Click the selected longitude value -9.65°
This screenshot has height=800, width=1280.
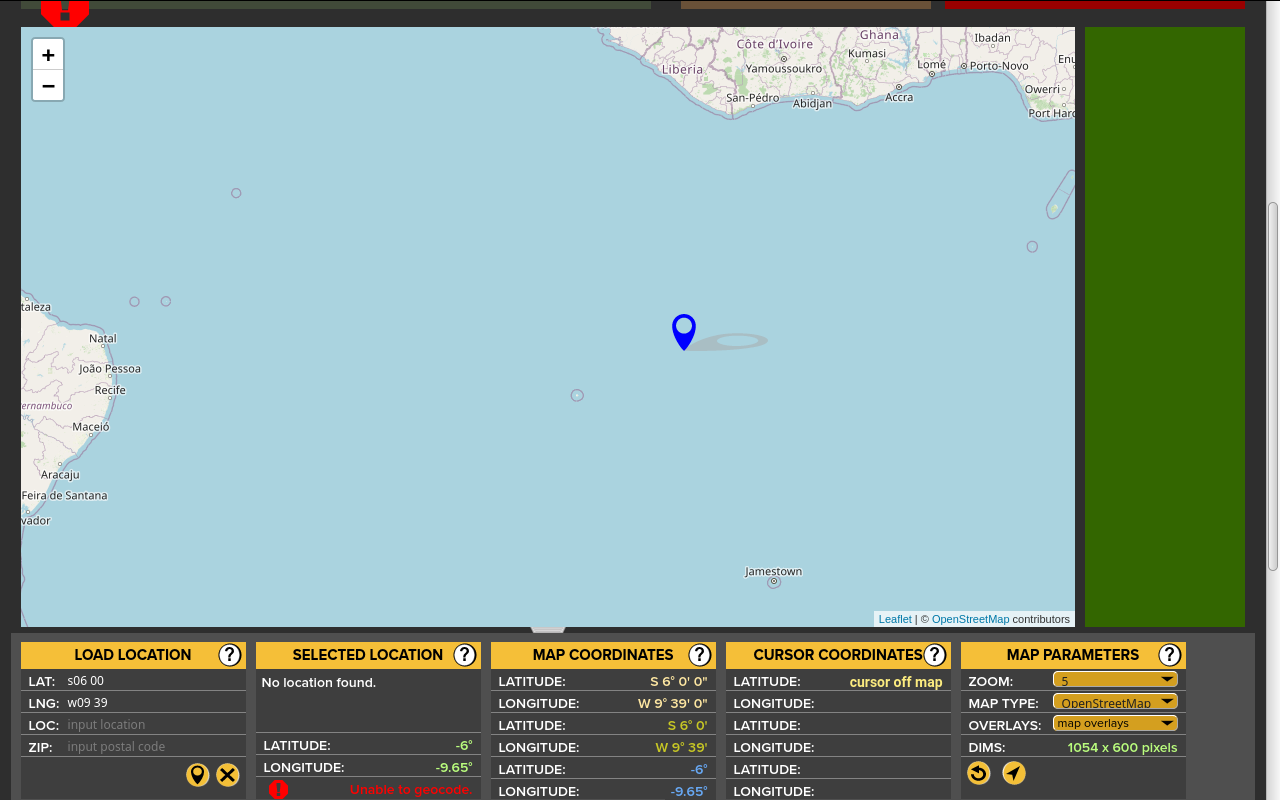[454, 768]
